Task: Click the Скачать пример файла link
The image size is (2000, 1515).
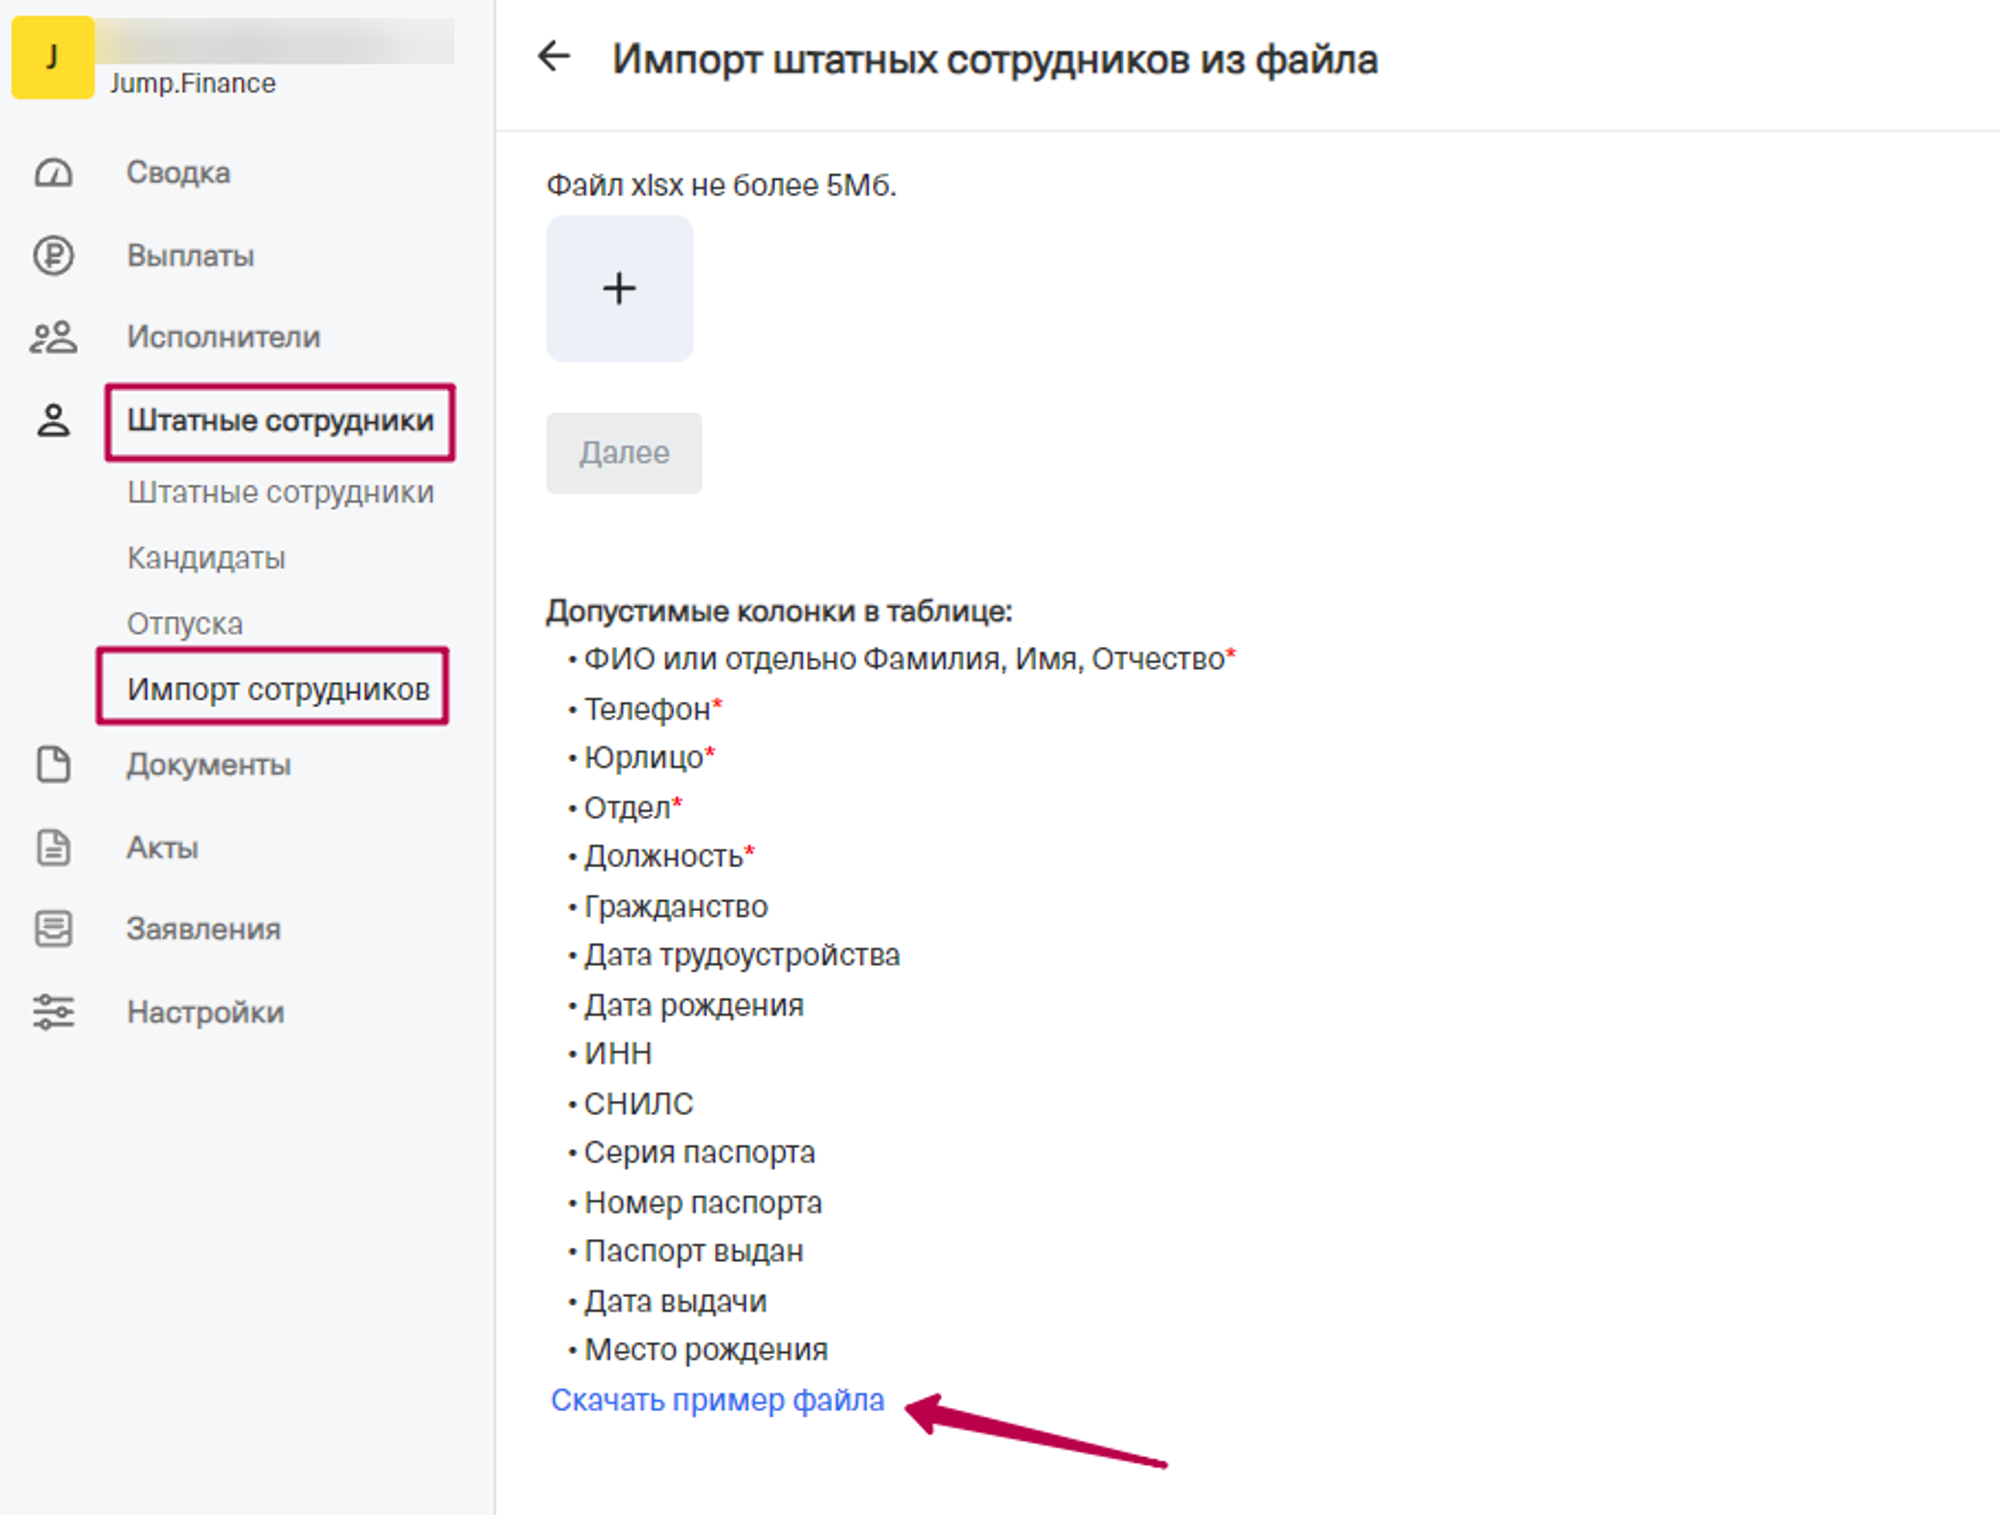Action: point(717,1400)
